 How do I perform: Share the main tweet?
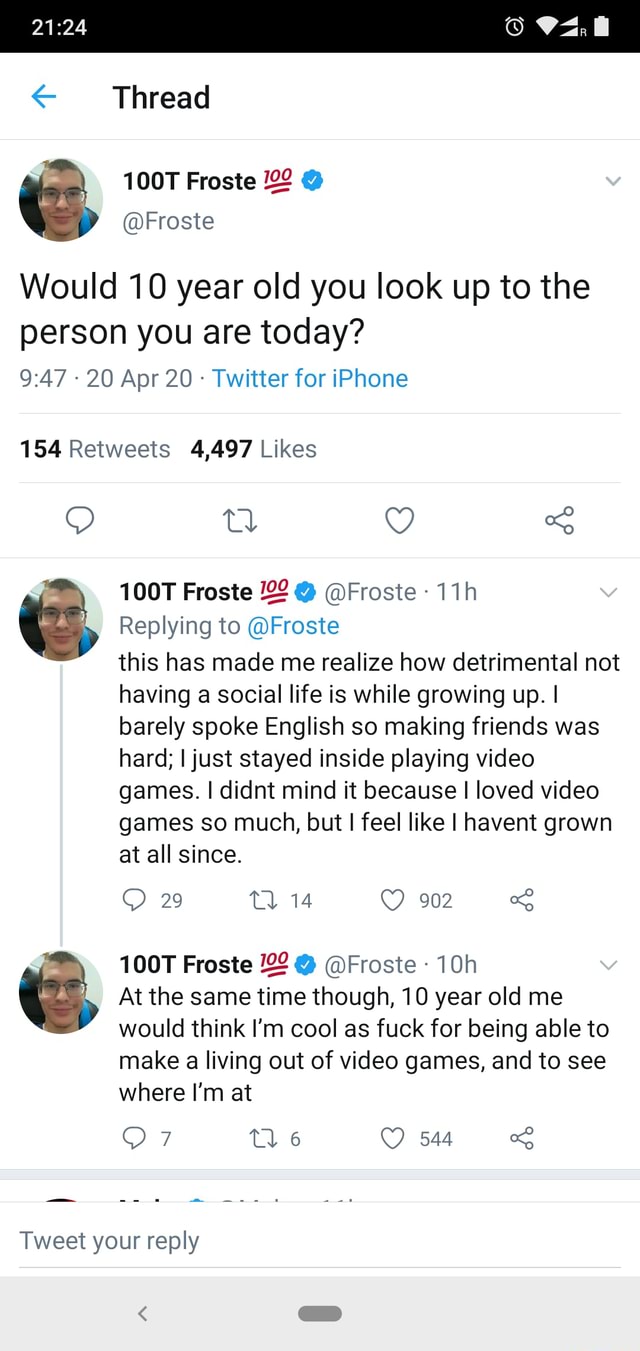pyautogui.click(x=559, y=520)
